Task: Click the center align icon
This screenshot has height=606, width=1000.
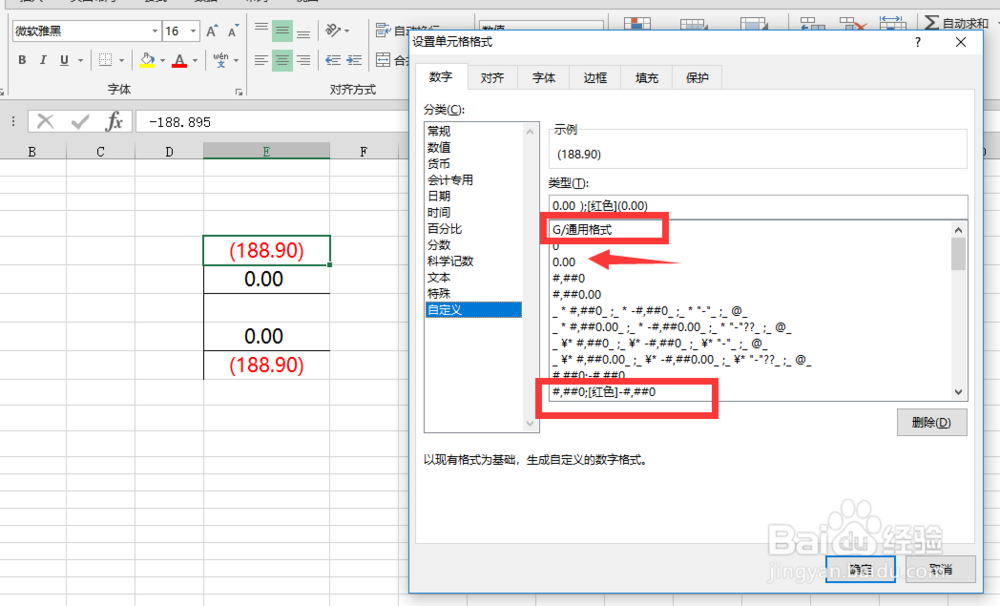Action: (281, 61)
